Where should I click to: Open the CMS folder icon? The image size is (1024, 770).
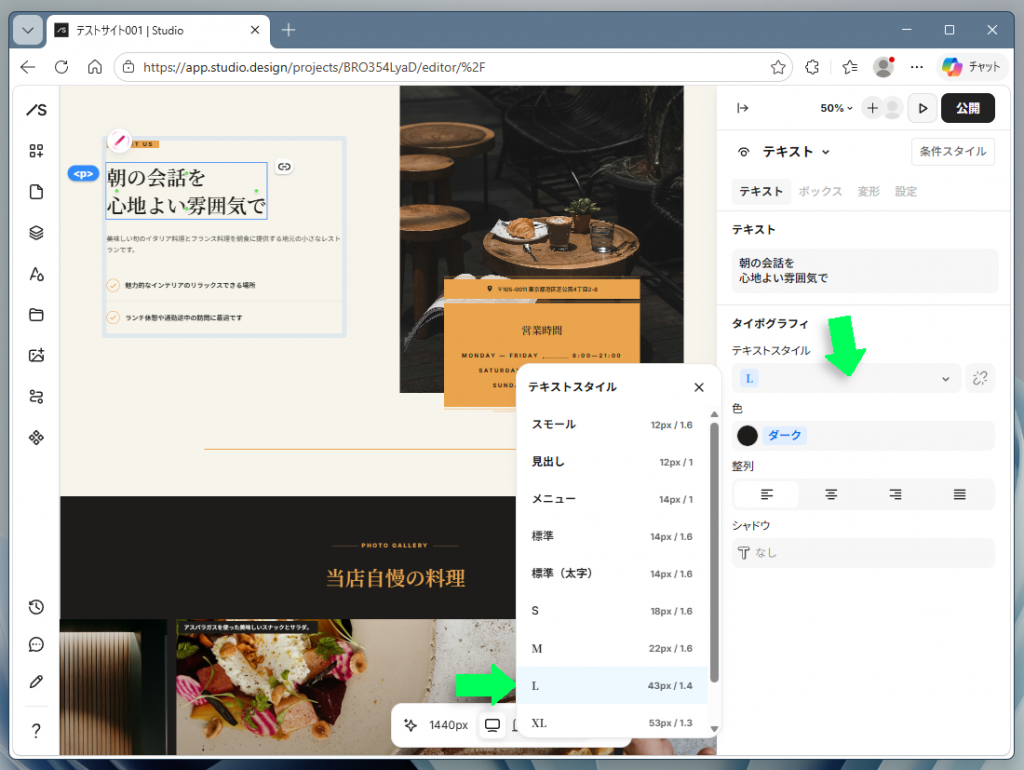(x=37, y=315)
